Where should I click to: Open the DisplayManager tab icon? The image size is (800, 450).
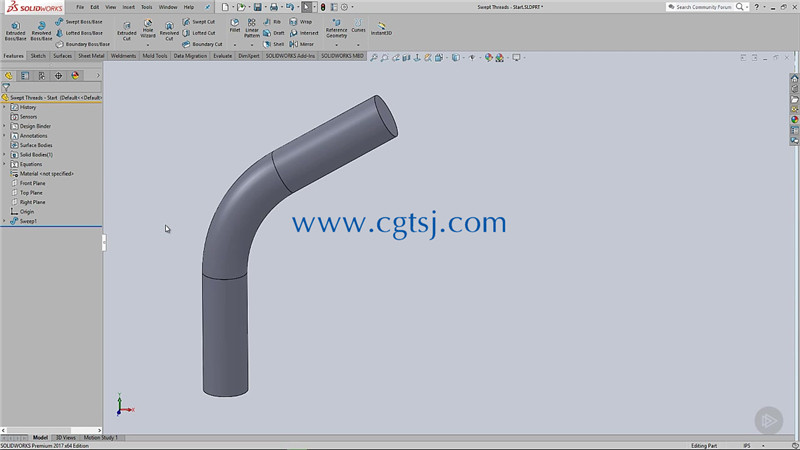point(76,76)
